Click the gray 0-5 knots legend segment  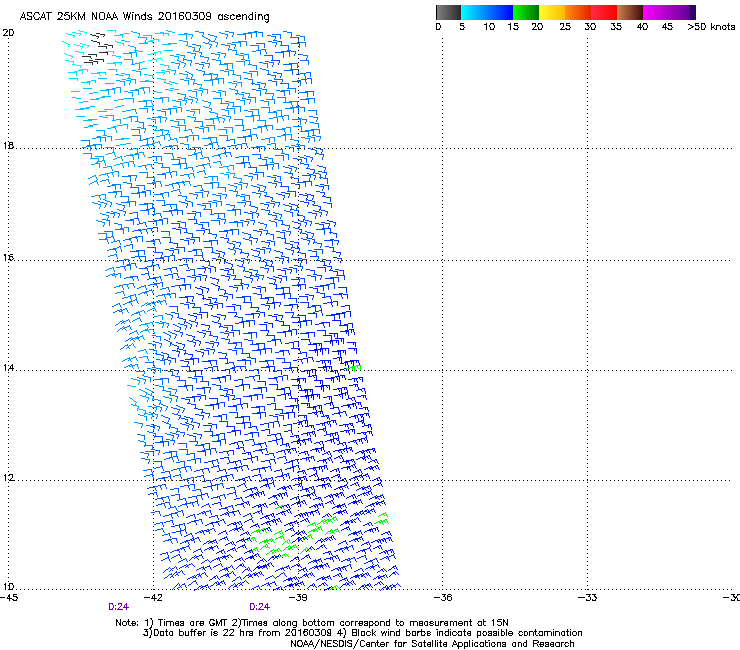click(448, 12)
